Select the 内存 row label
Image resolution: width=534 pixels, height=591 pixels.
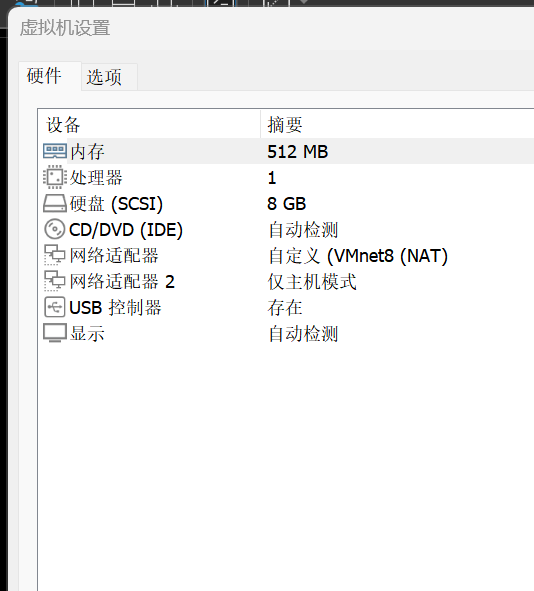pos(87,152)
